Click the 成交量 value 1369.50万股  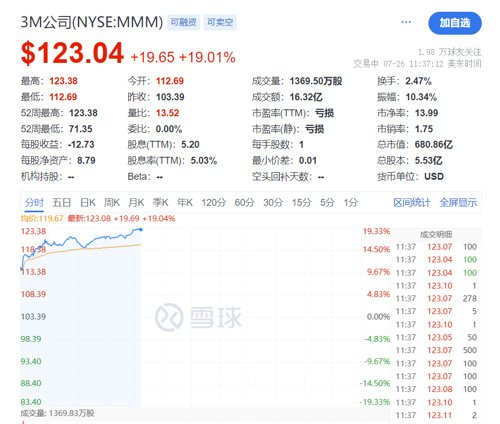point(316,81)
